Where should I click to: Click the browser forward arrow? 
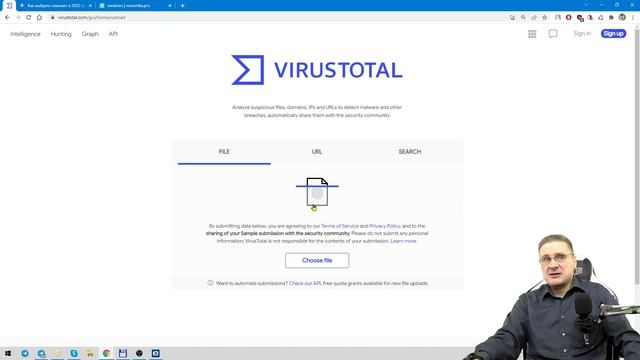click(18, 18)
